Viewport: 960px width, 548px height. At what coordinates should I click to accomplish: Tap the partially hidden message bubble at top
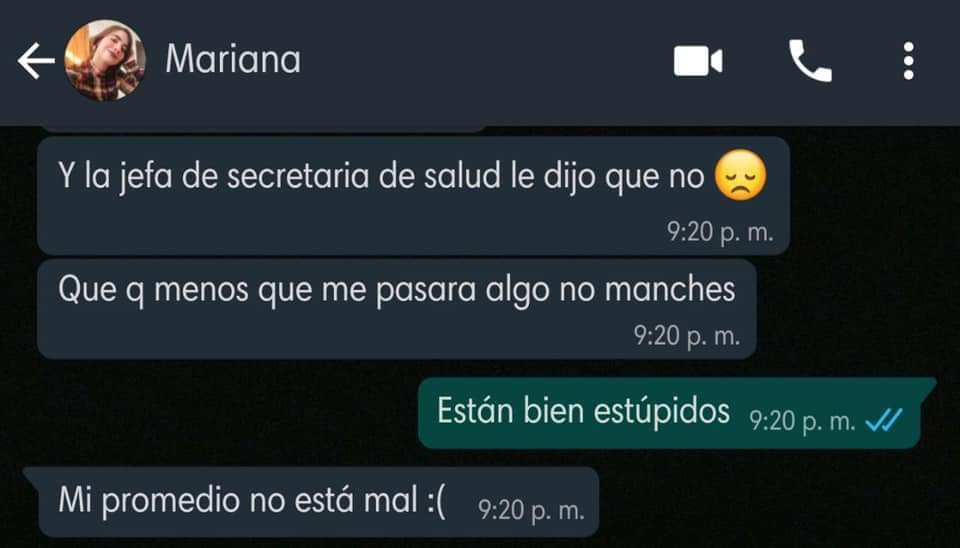click(x=262, y=129)
